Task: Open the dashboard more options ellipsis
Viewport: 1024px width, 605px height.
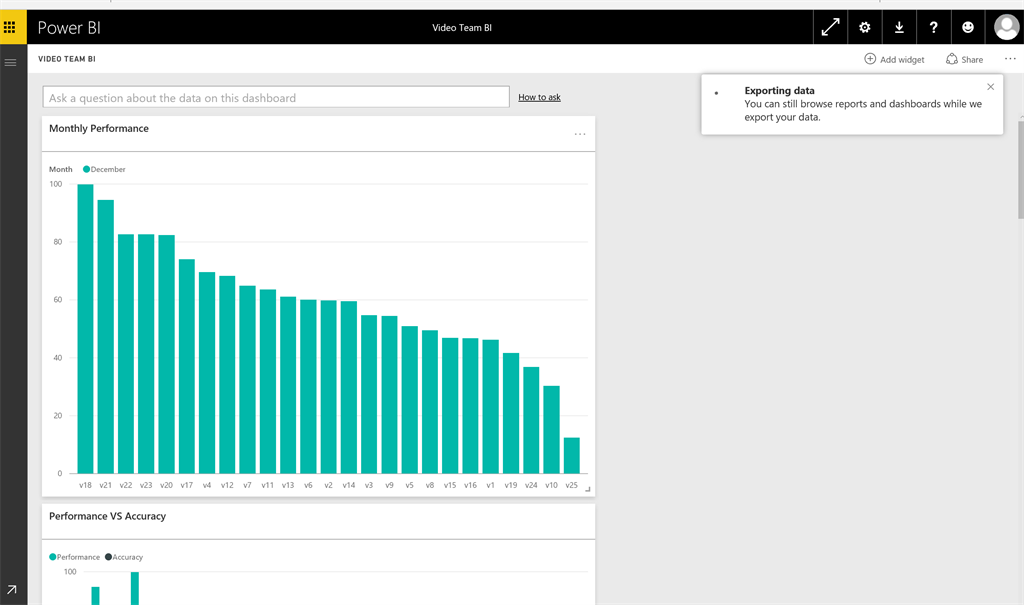Action: [x=1010, y=59]
